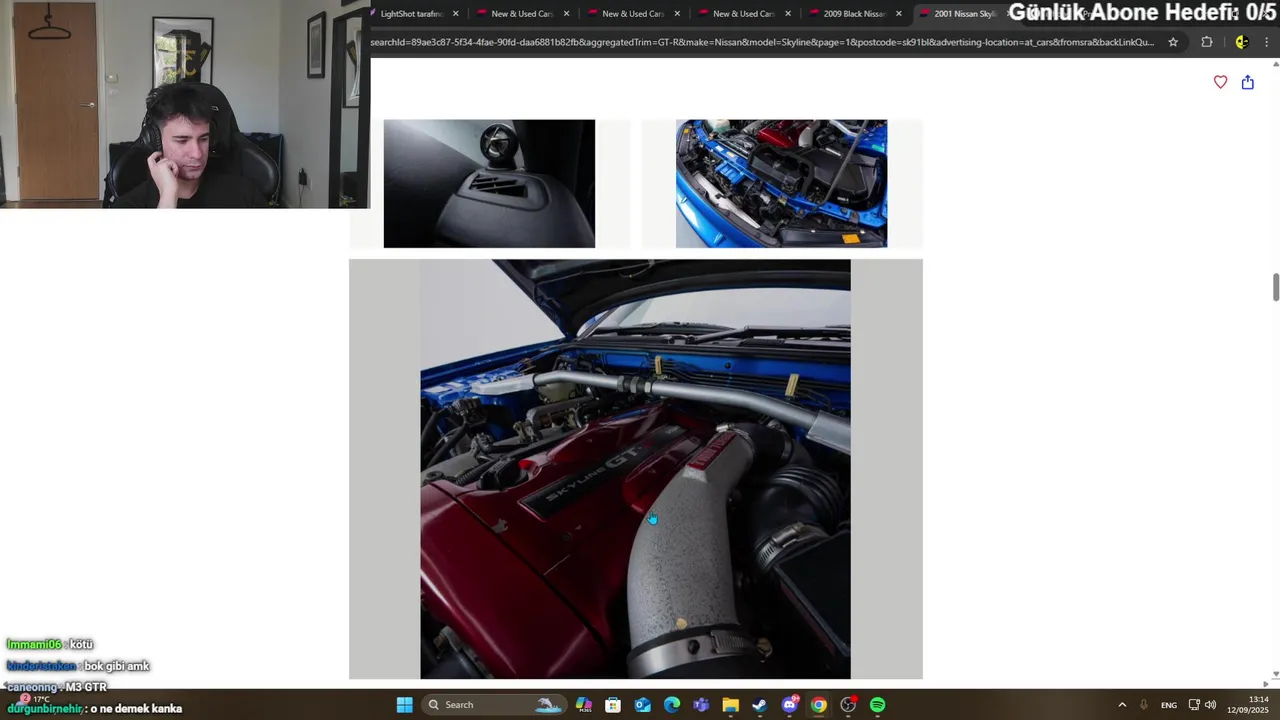Viewport: 1280px width, 720px height.
Task: Switch to Steam in the taskbar
Action: pos(760,705)
